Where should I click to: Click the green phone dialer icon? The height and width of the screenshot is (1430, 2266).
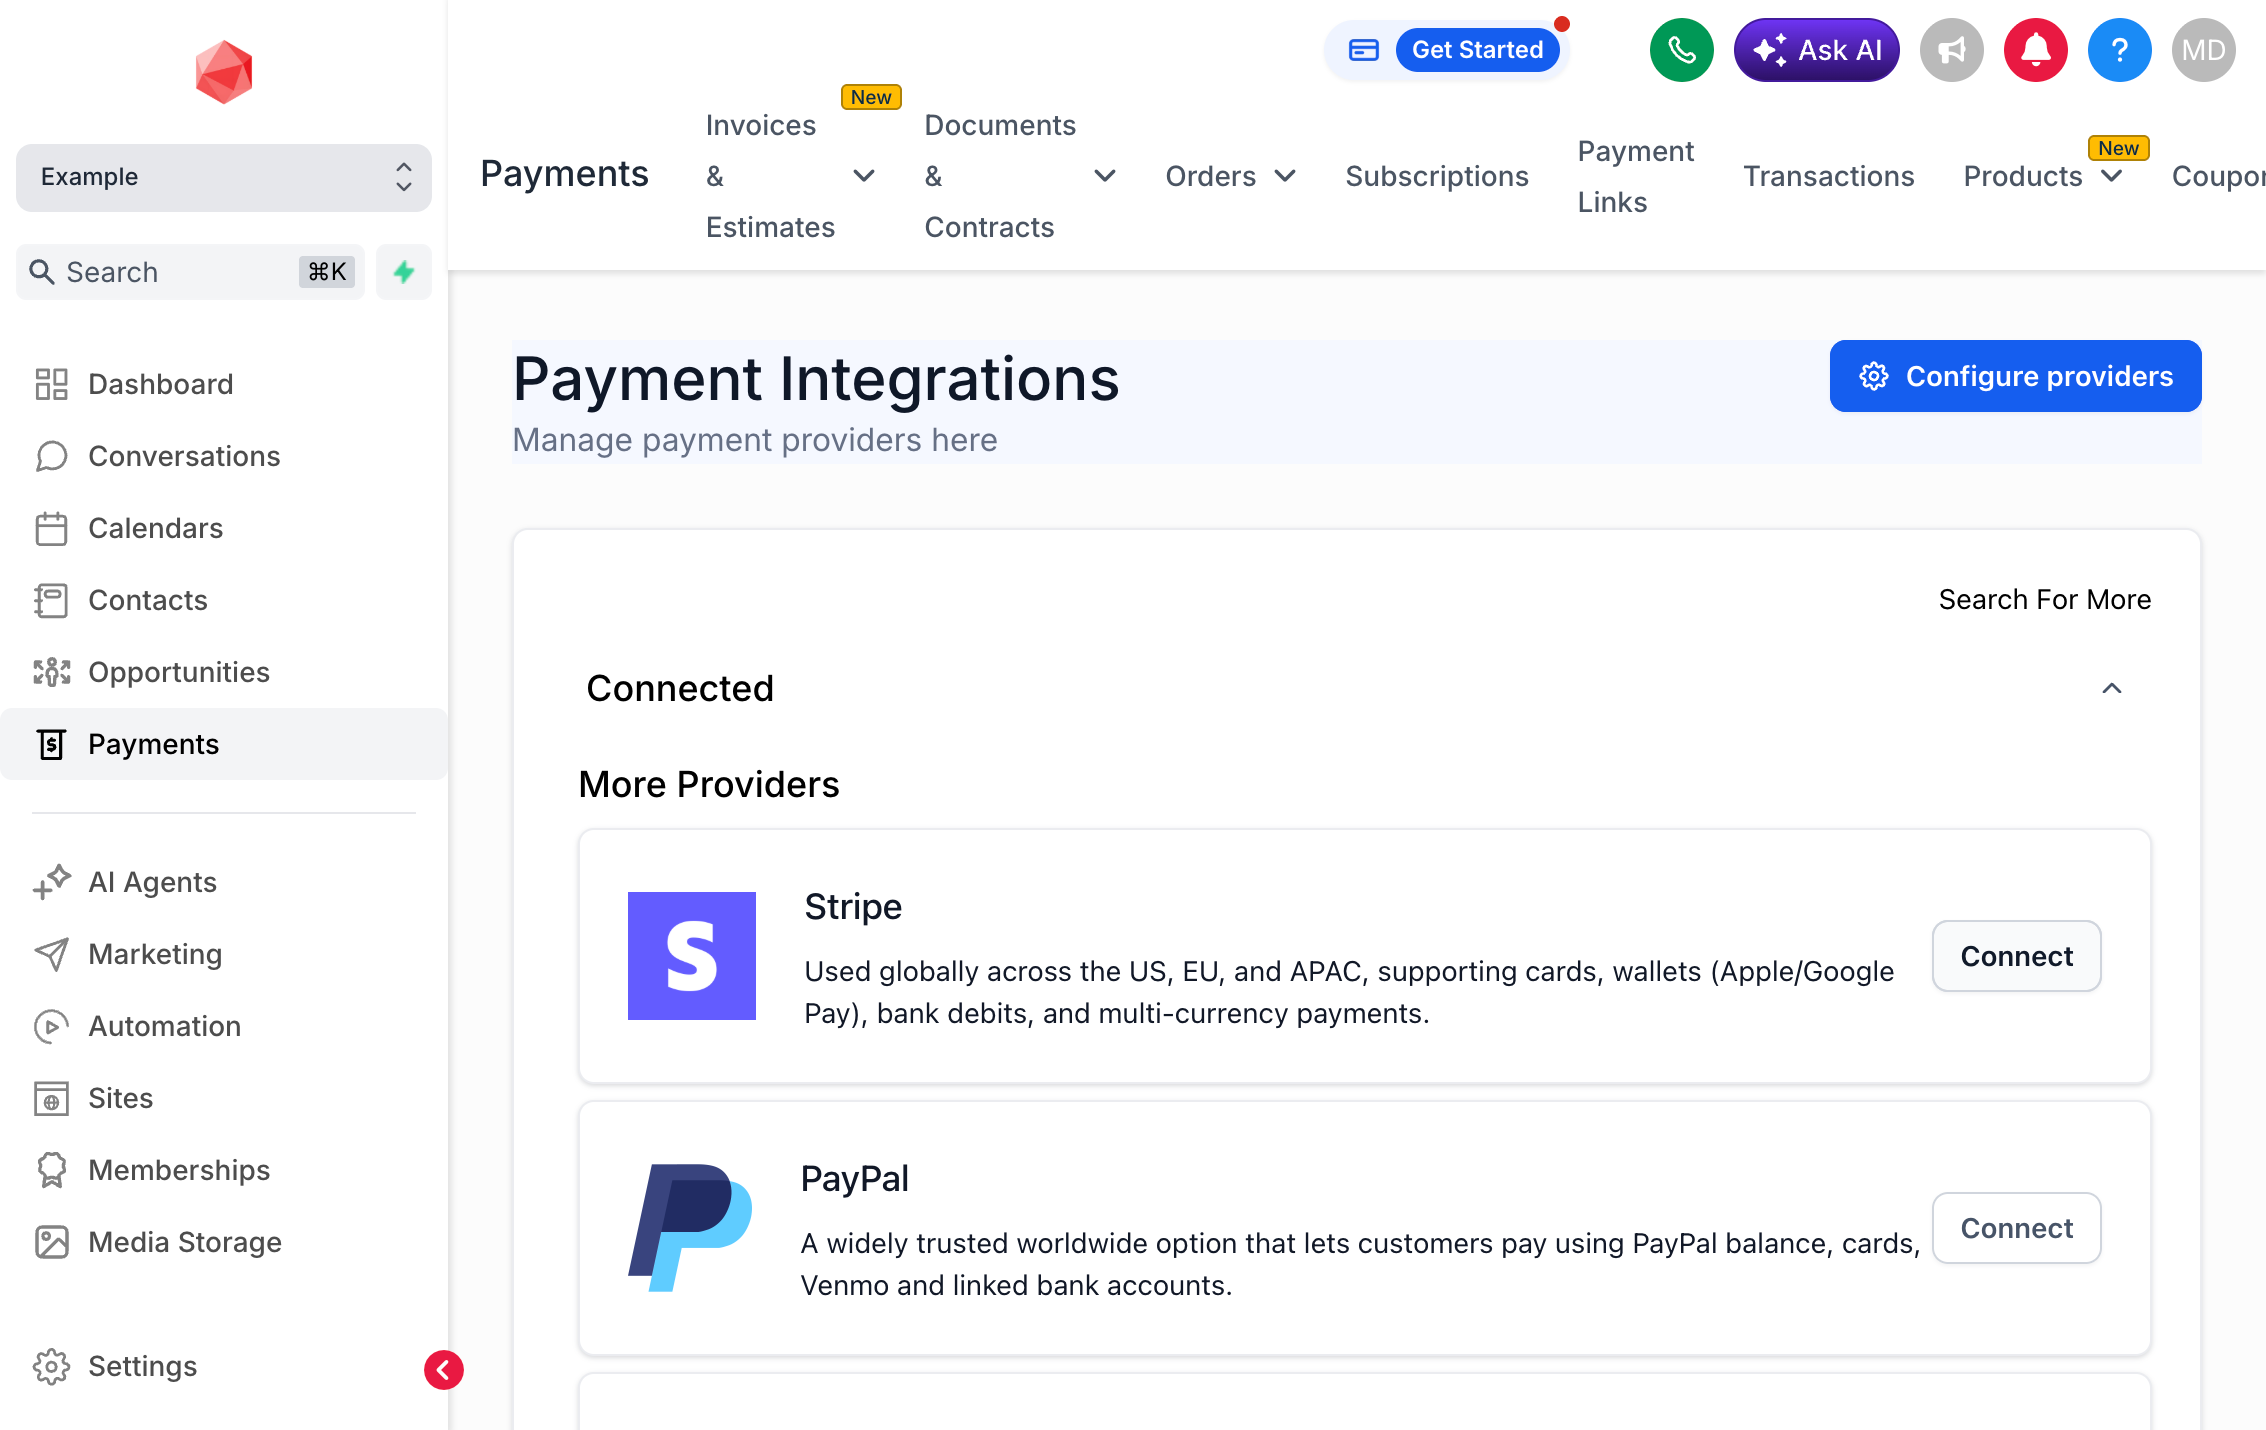pyautogui.click(x=1681, y=50)
